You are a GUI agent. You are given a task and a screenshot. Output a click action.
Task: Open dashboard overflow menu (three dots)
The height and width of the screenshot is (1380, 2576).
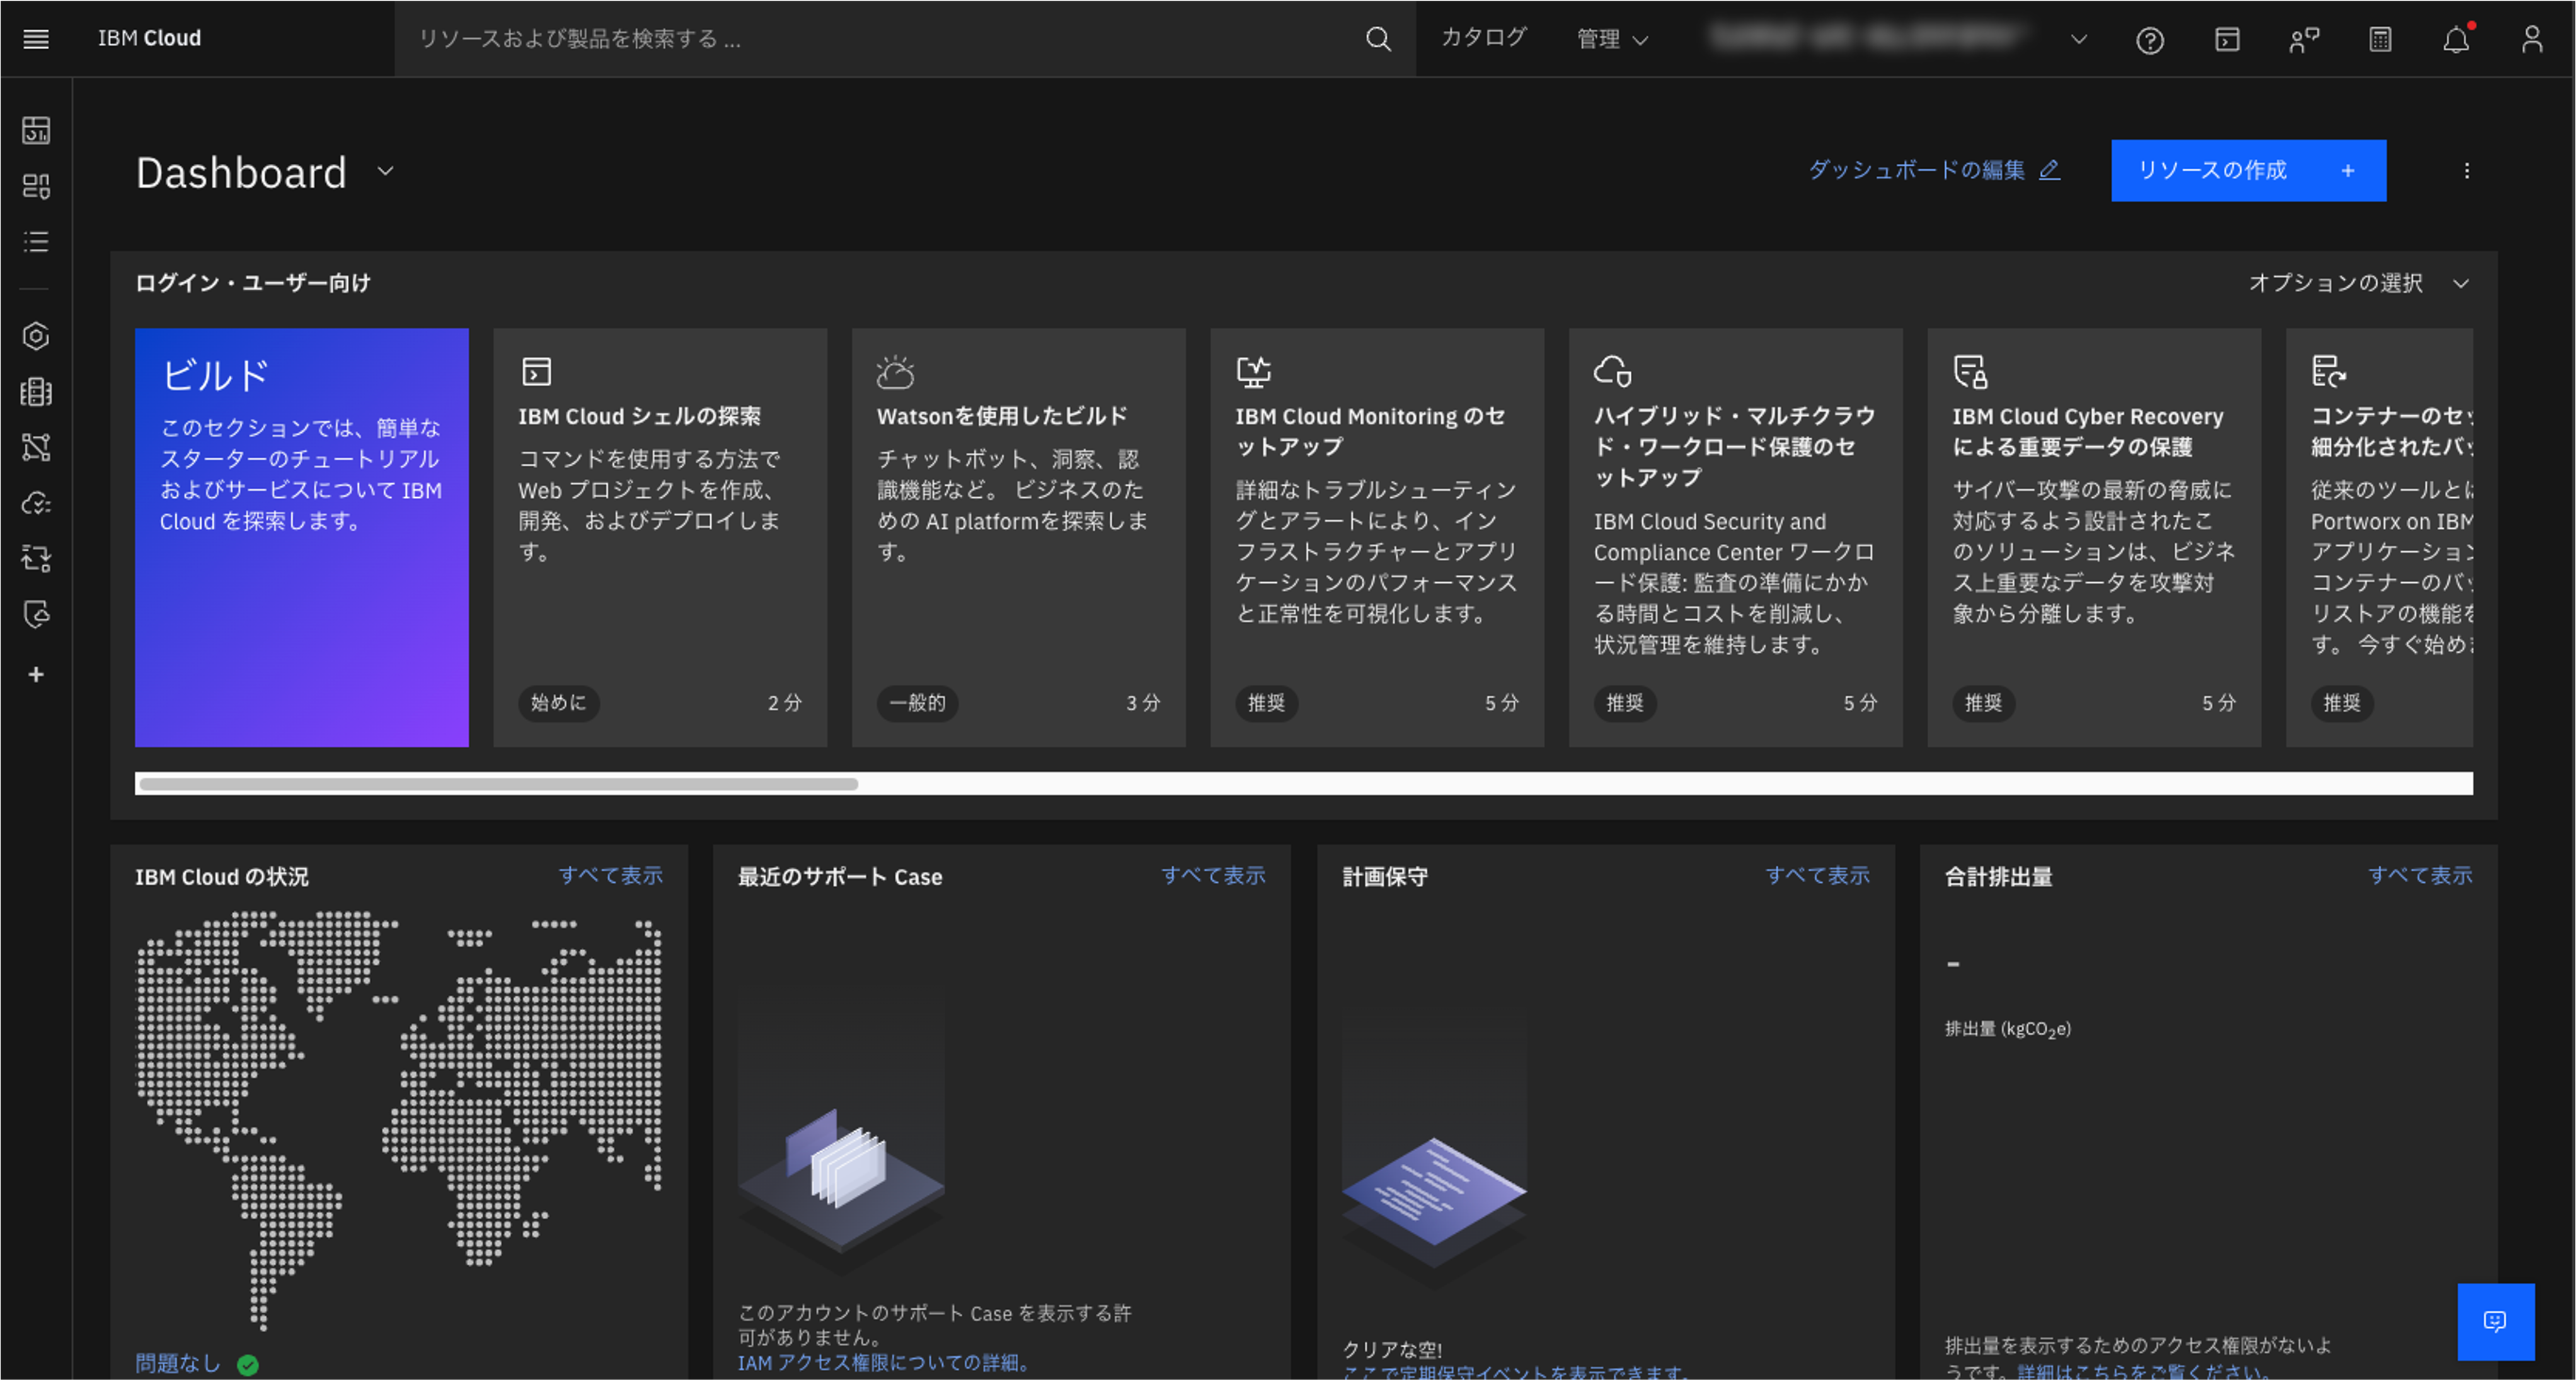coord(2466,171)
